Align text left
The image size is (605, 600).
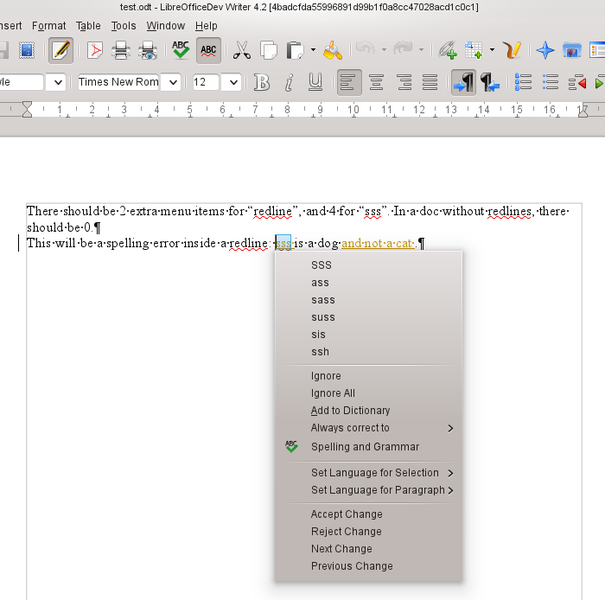pyautogui.click(x=349, y=82)
